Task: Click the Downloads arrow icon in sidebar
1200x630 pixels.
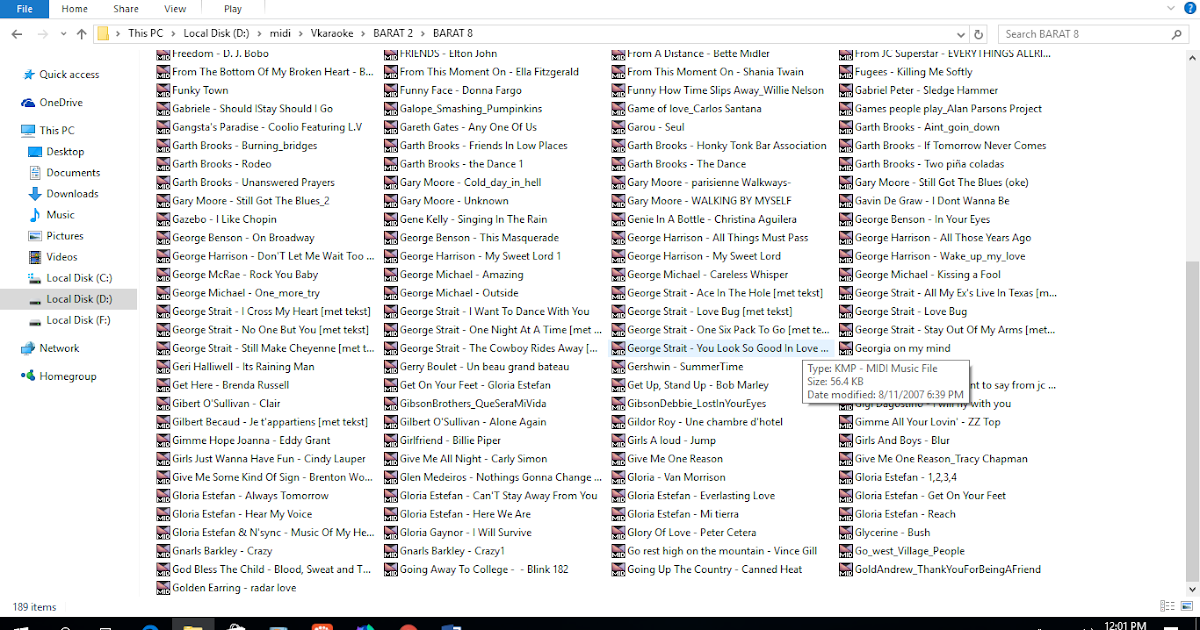Action: pos(35,194)
